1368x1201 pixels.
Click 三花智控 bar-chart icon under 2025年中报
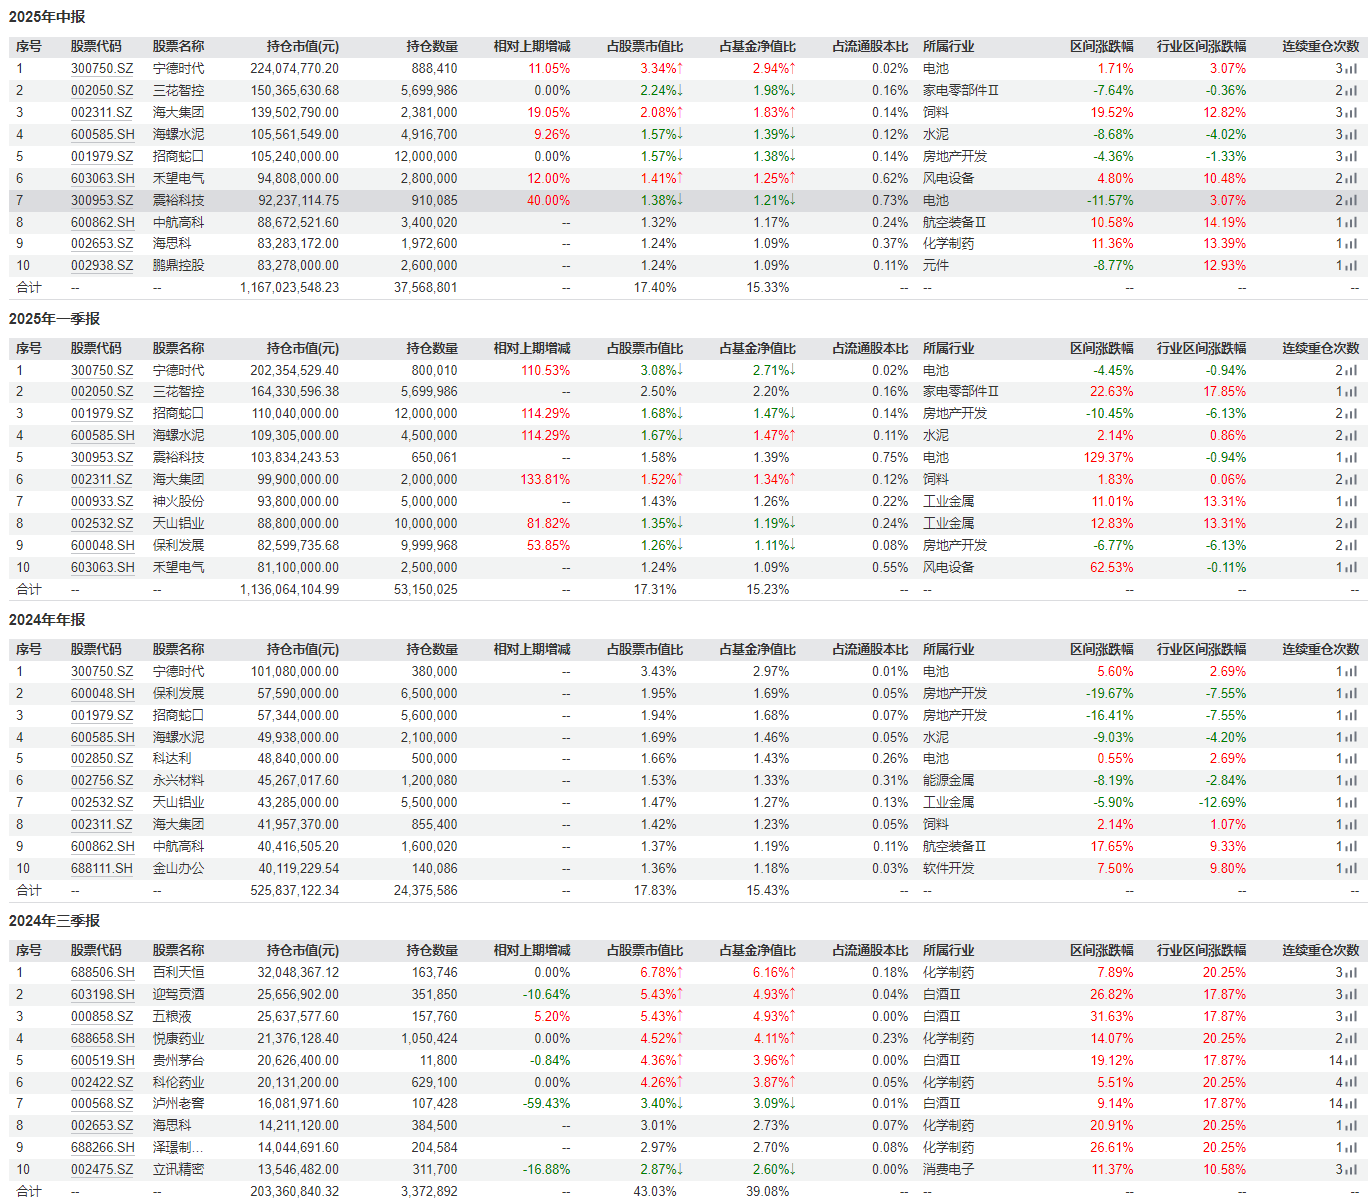1351,91
